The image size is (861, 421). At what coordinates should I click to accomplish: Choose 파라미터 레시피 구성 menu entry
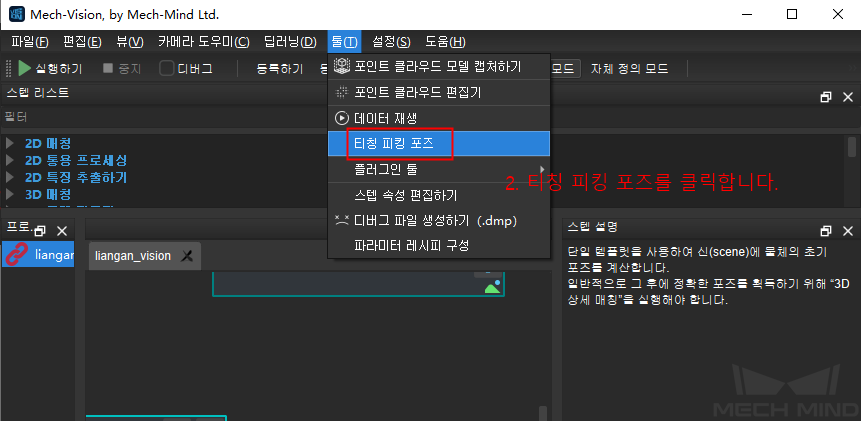coord(439,245)
